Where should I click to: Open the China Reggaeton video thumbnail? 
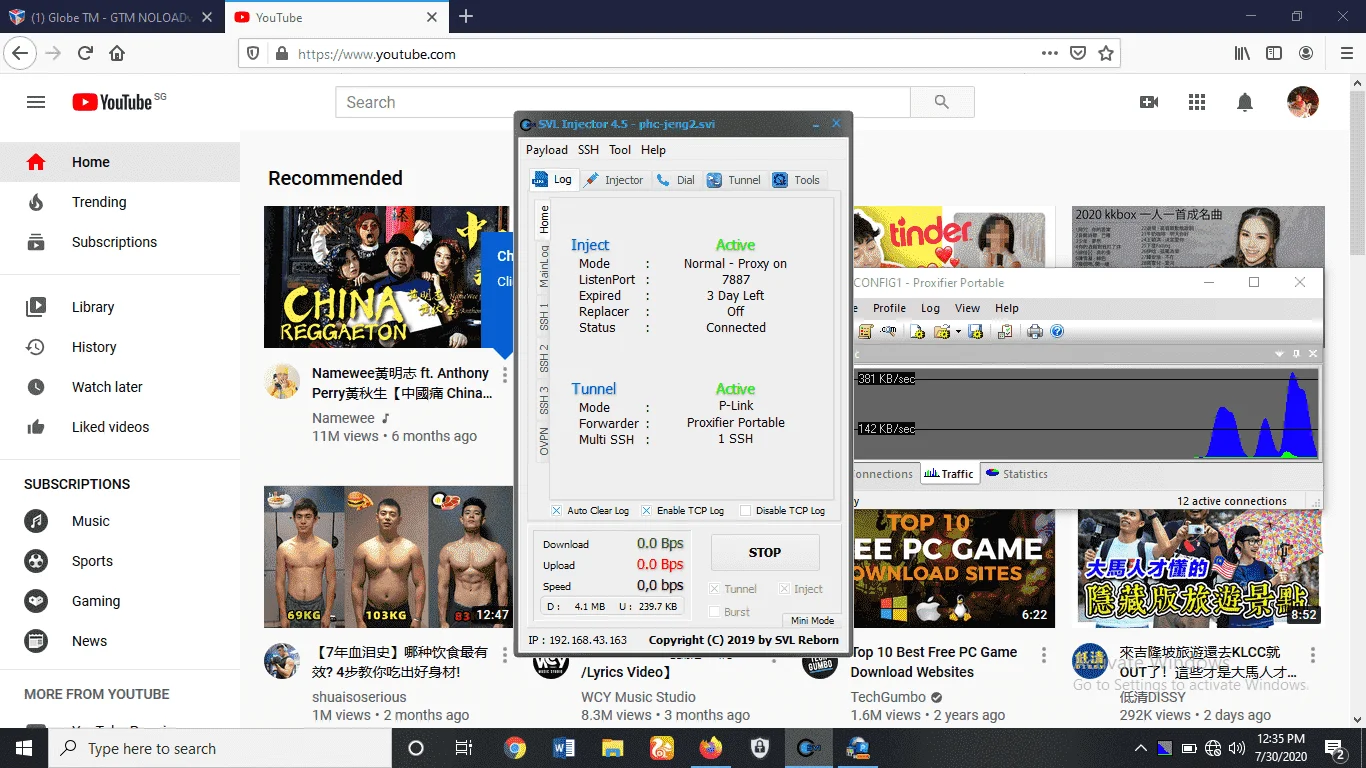pyautogui.click(x=387, y=277)
